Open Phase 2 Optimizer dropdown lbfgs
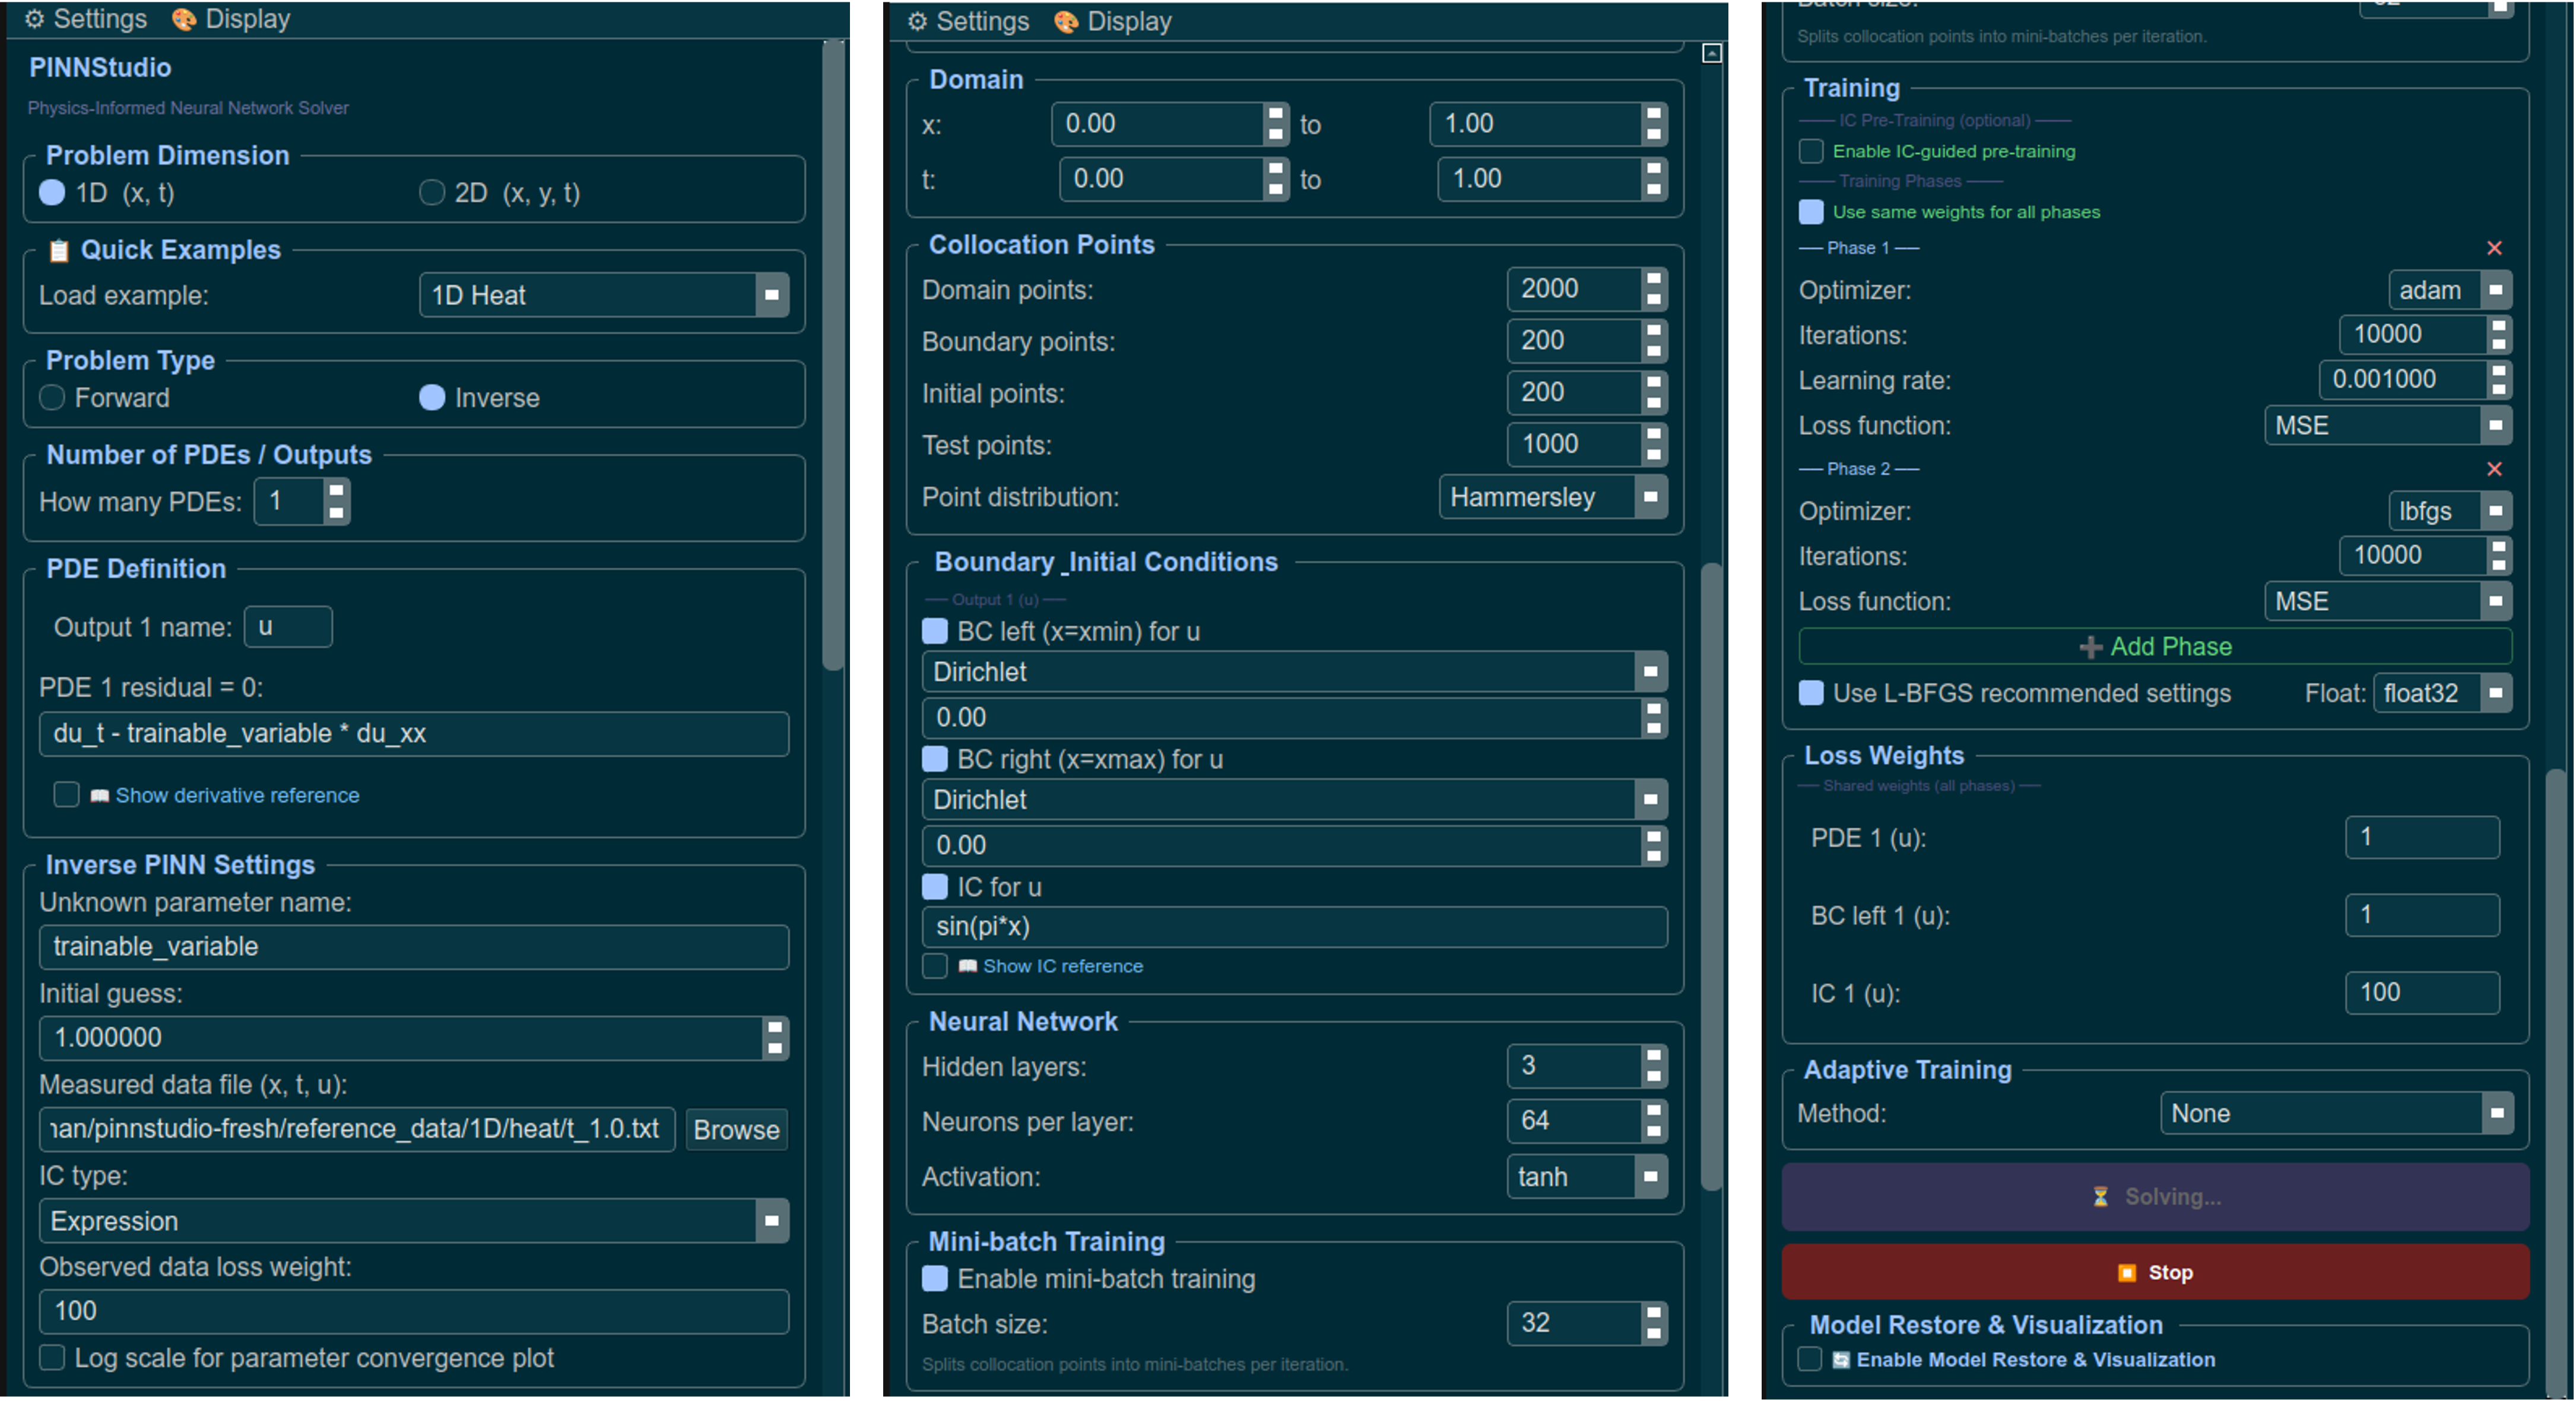The image size is (2576, 1401). coord(2450,511)
